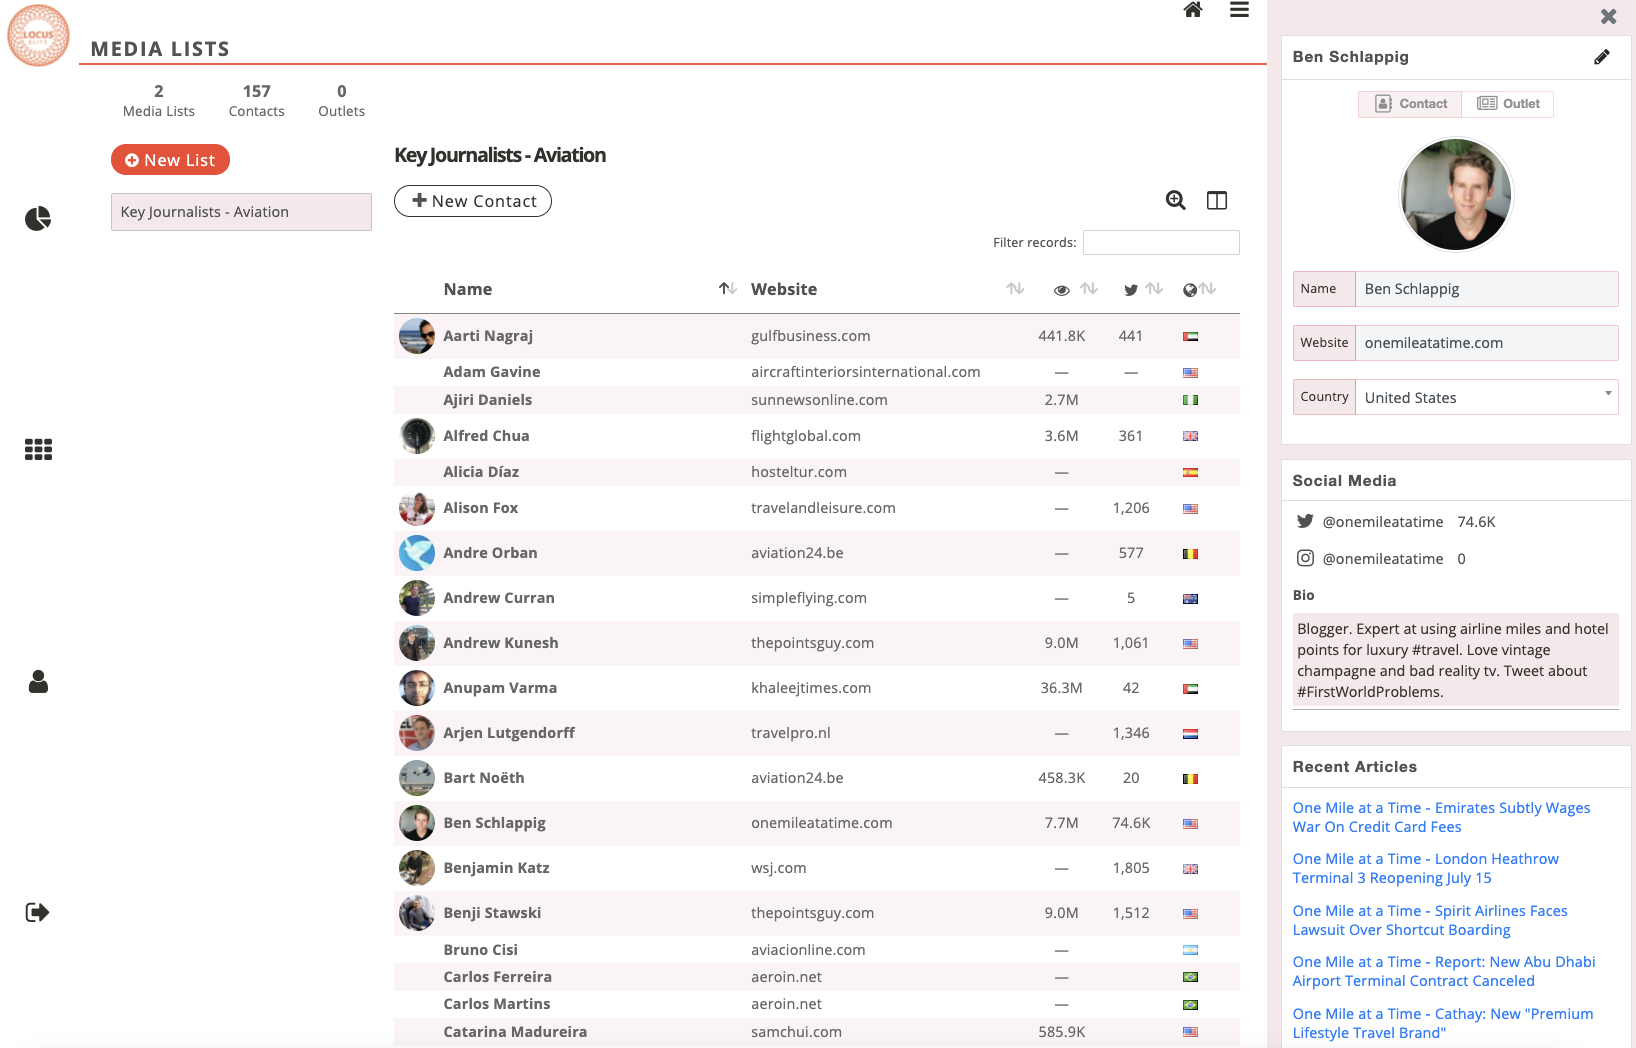Select the Carlos Ferreira row
Image resolution: width=1636 pixels, height=1048 pixels.
coord(817,977)
